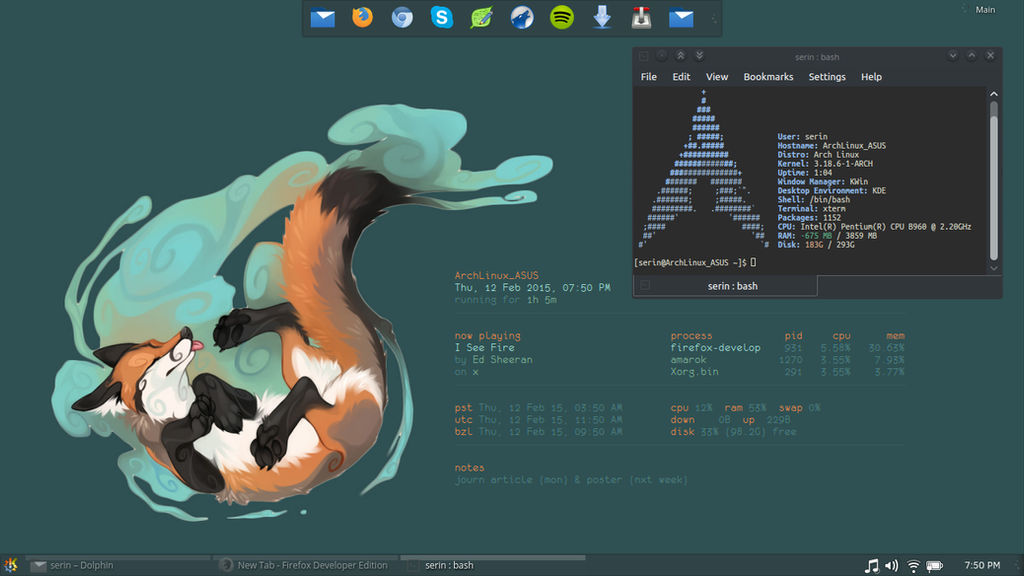
Task: Click the music note tray icon
Action: [872, 566]
